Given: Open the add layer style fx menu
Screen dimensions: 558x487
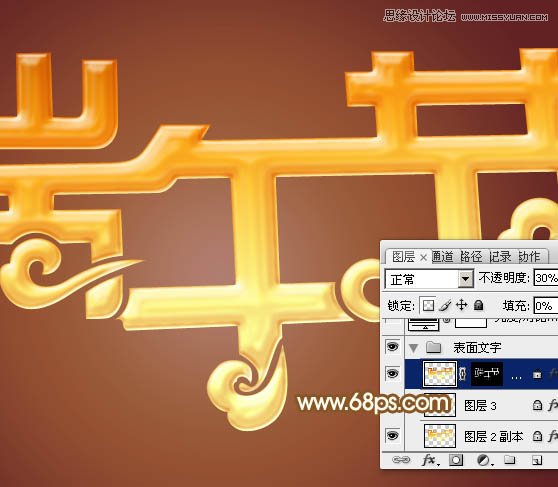Looking at the screenshot, I should coord(430,460).
